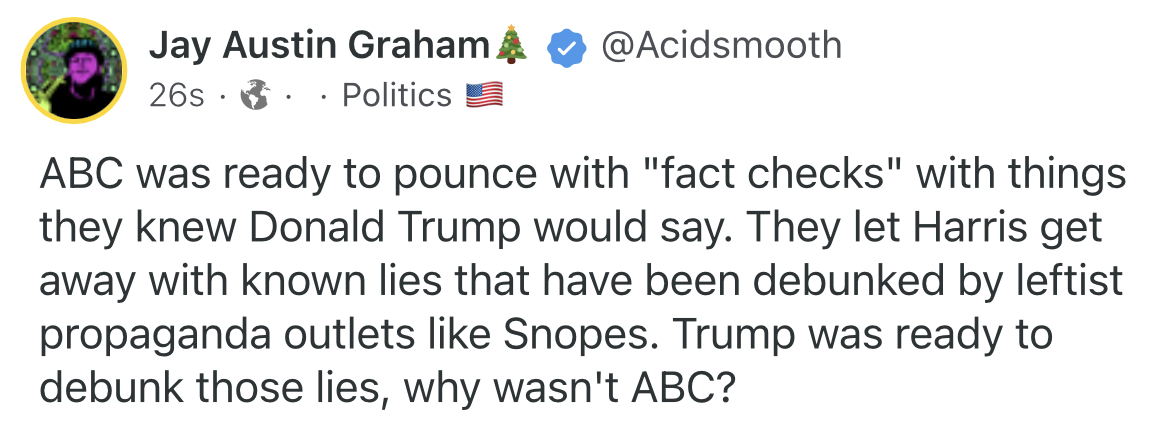Open the @Acidsmooth handle link

(720, 45)
